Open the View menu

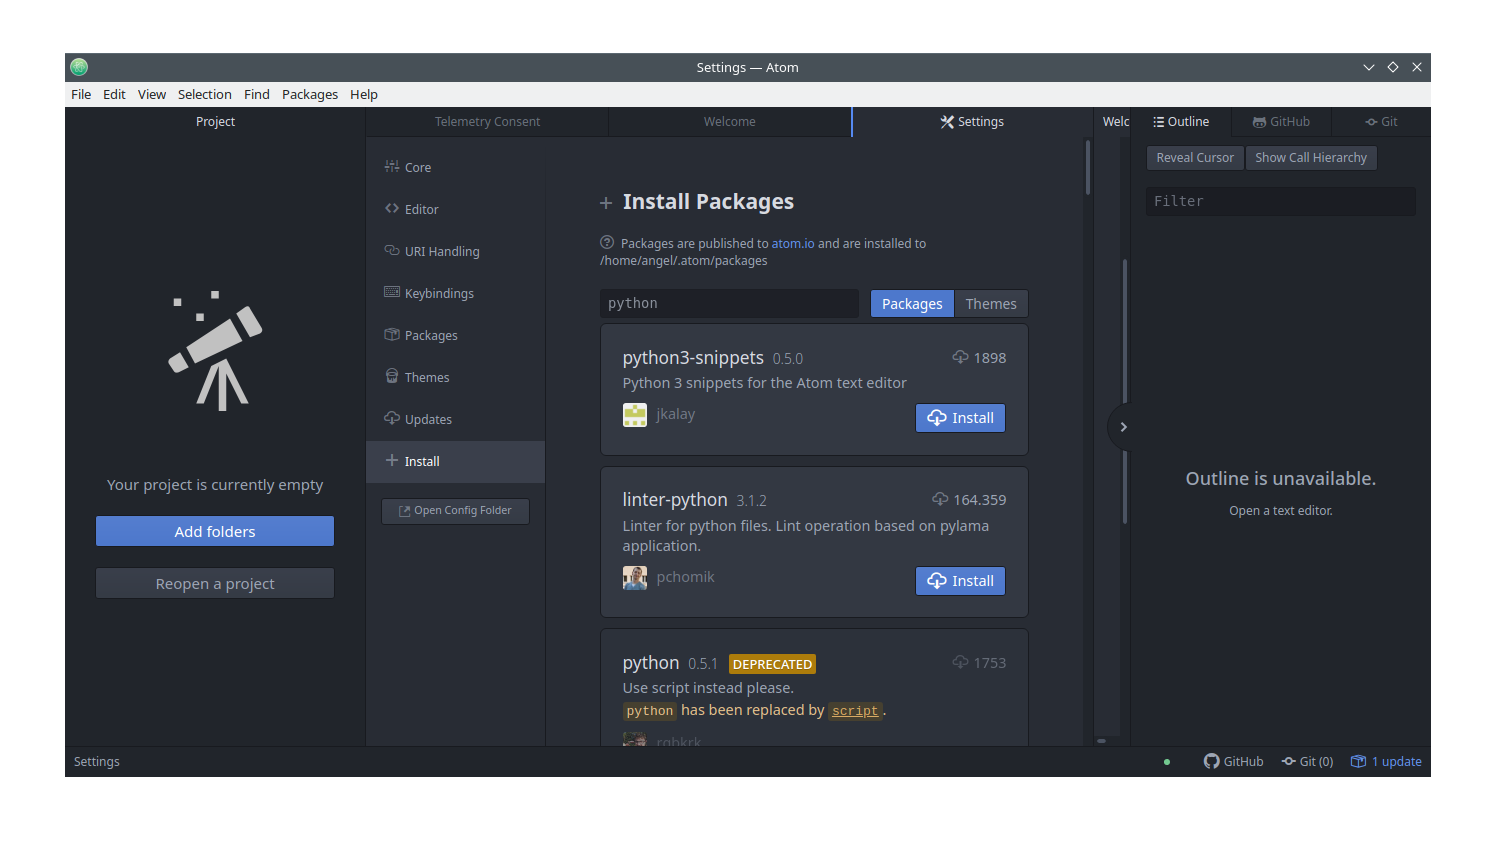click(x=152, y=95)
